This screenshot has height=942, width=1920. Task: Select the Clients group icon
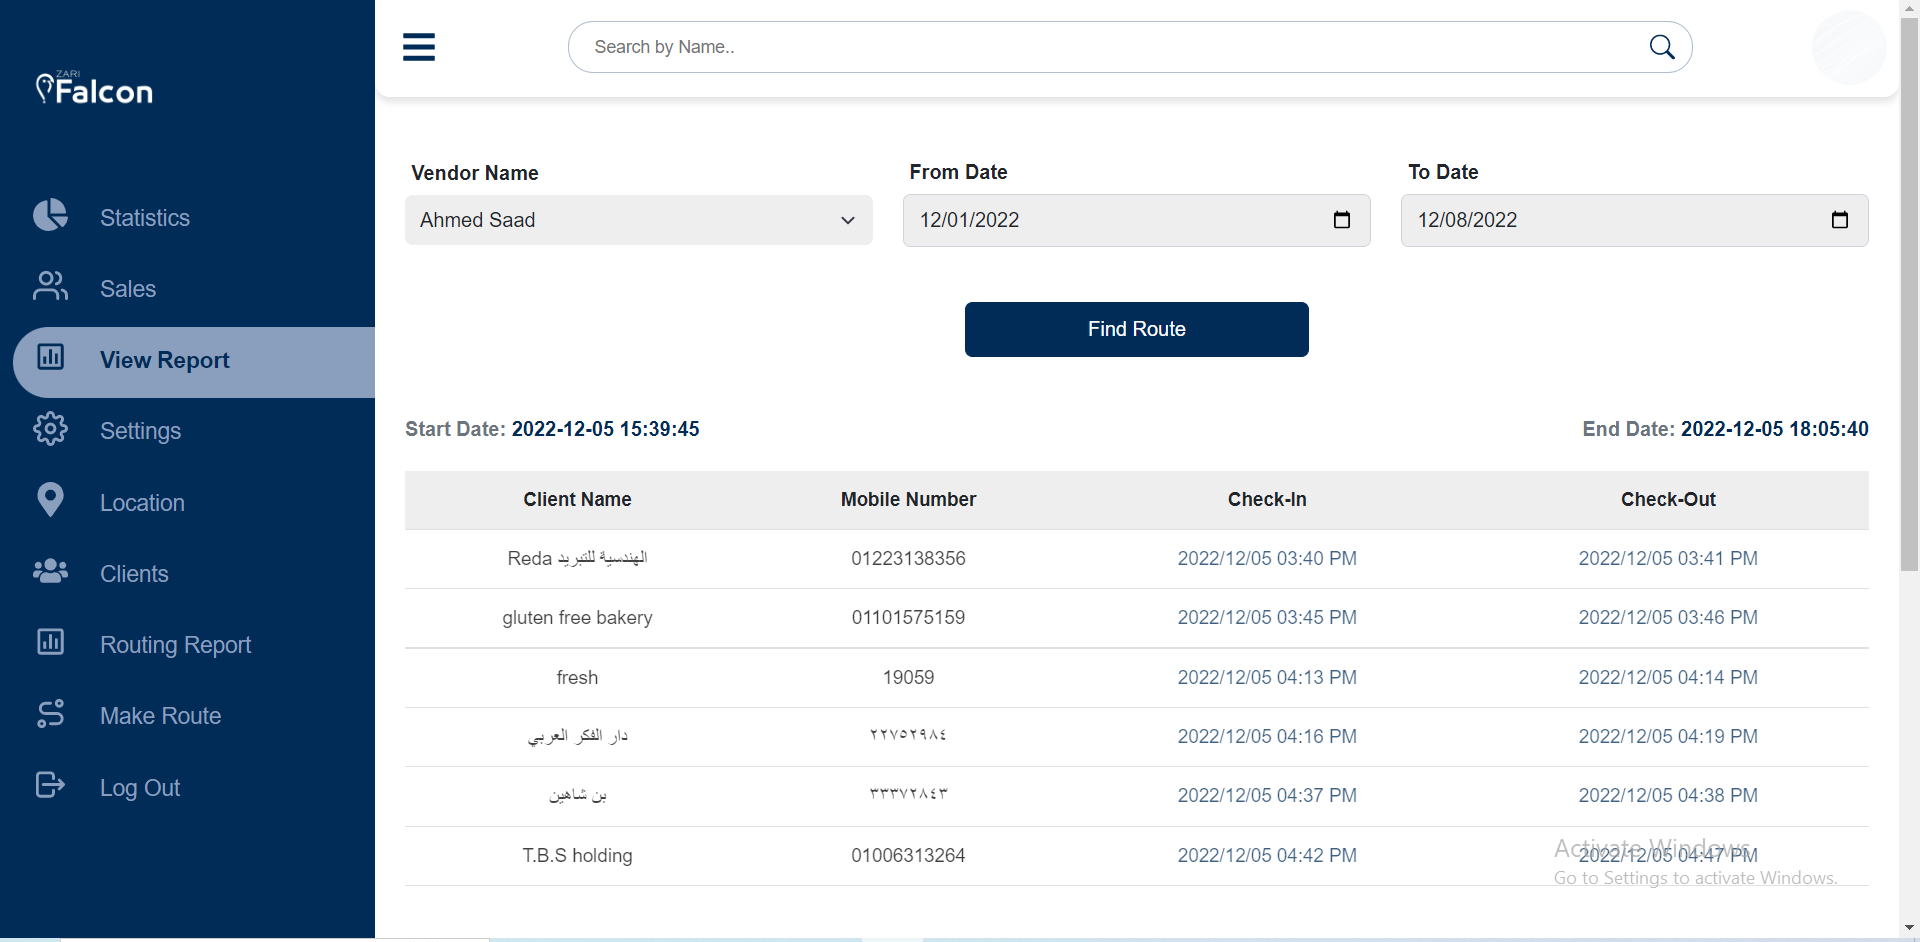pos(50,572)
